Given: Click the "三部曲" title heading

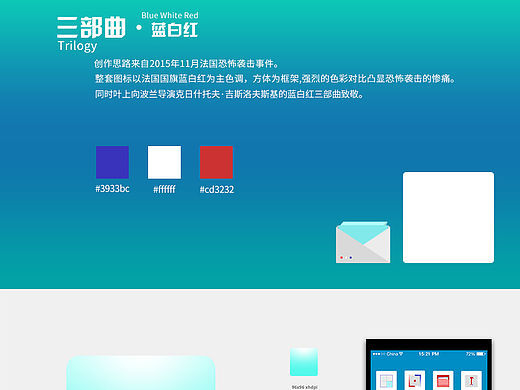Looking at the screenshot, I should [91, 27].
